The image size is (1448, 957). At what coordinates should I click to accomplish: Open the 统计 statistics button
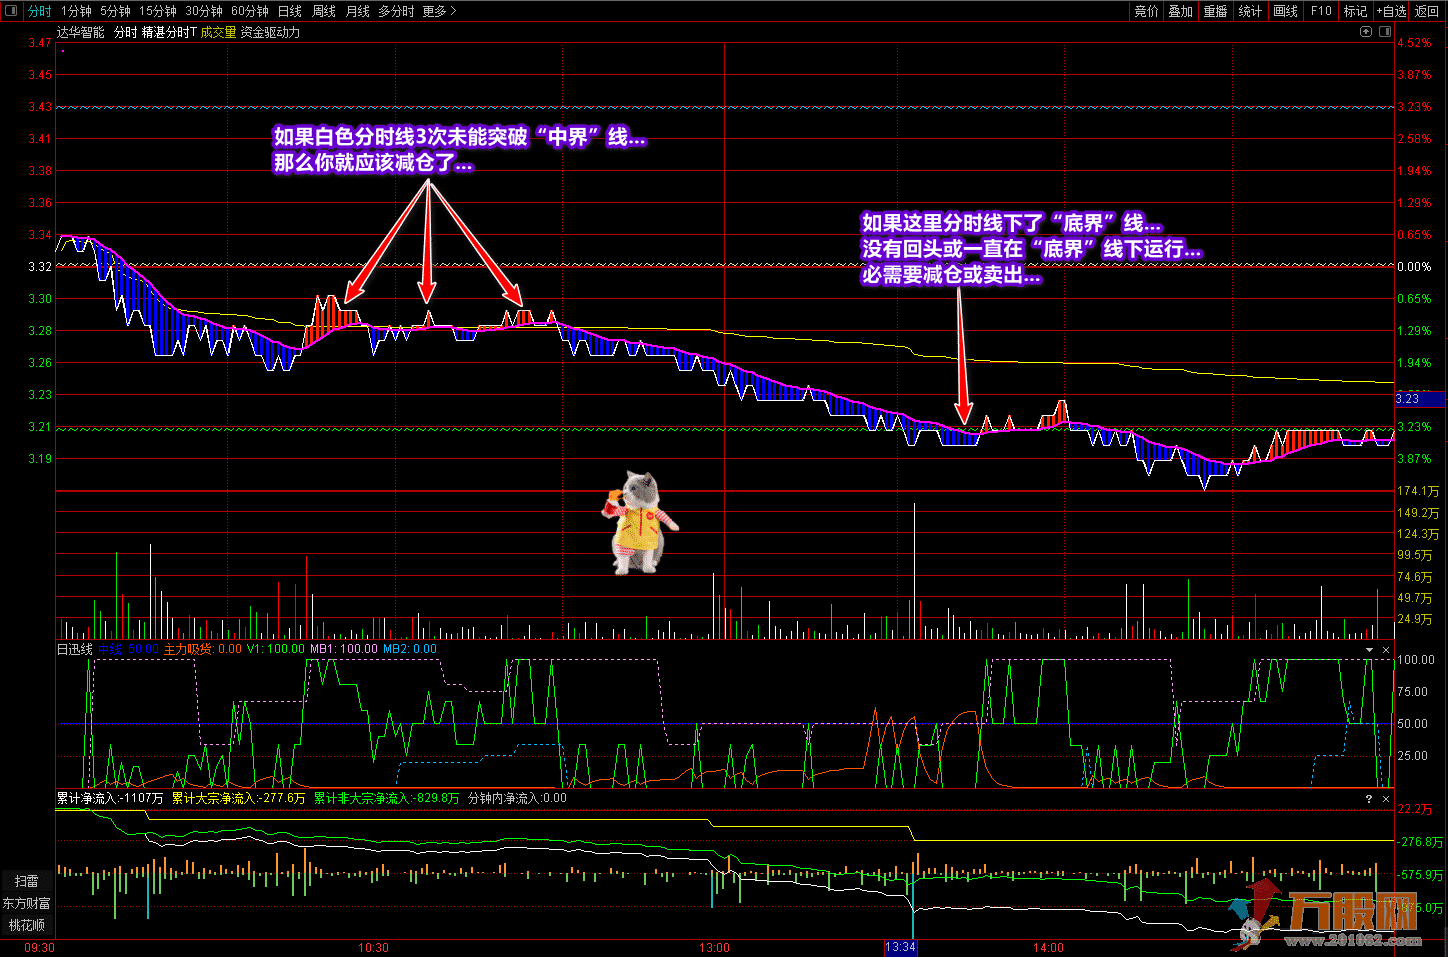pos(1250,11)
